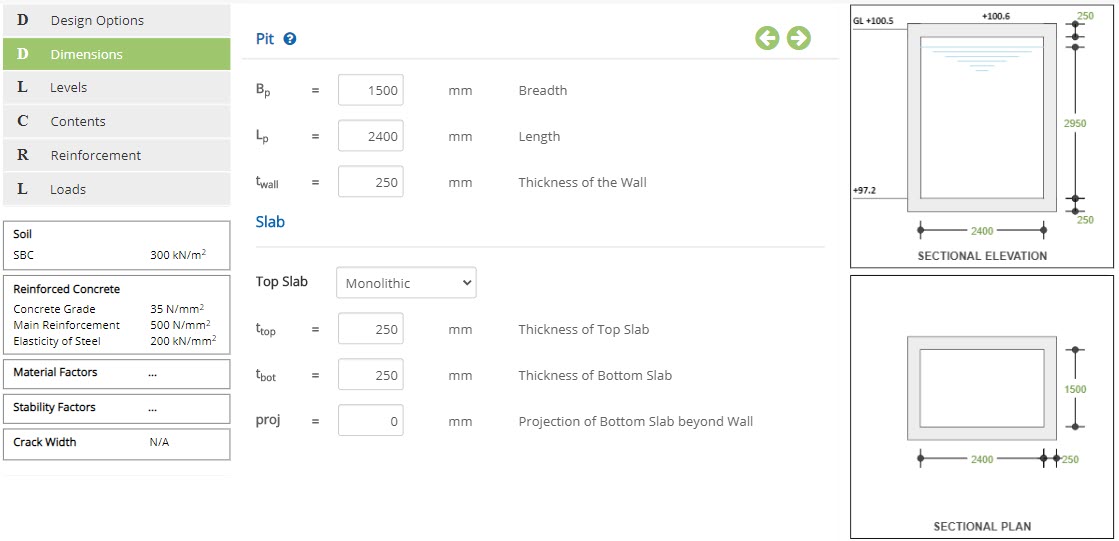1119x541 pixels.
Task: Select the Dimensions menu item
Action: pyautogui.click(x=116, y=54)
